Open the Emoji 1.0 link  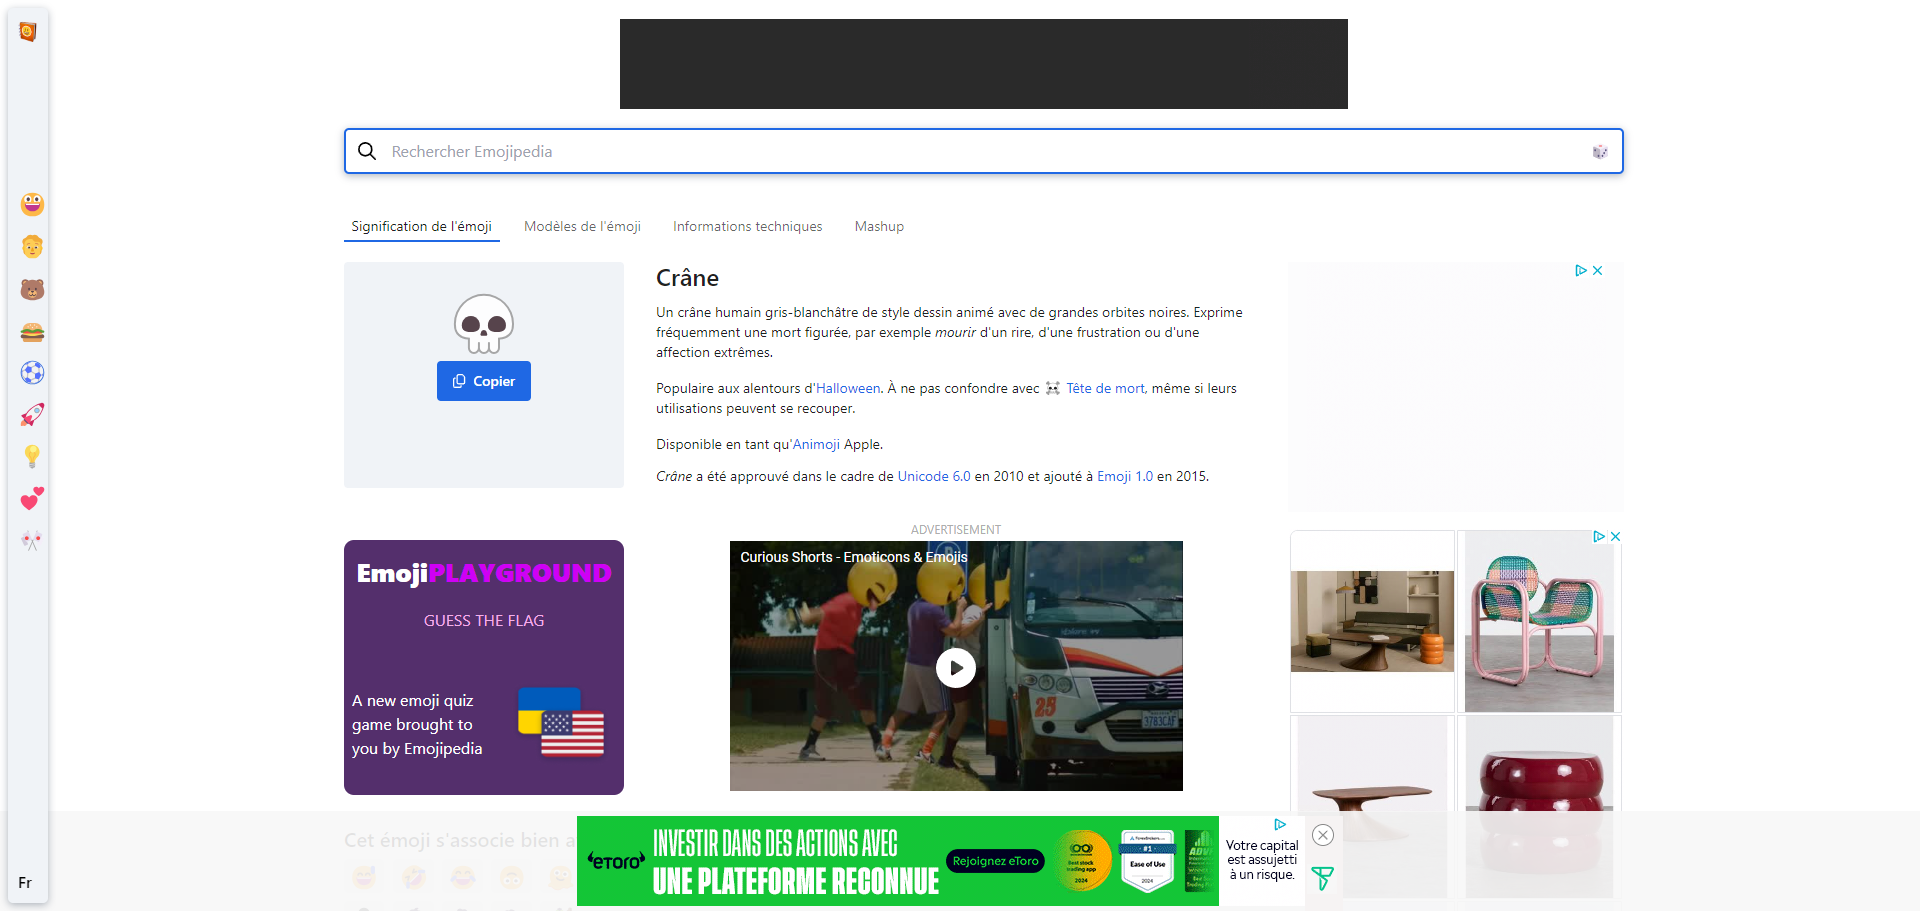(1125, 477)
